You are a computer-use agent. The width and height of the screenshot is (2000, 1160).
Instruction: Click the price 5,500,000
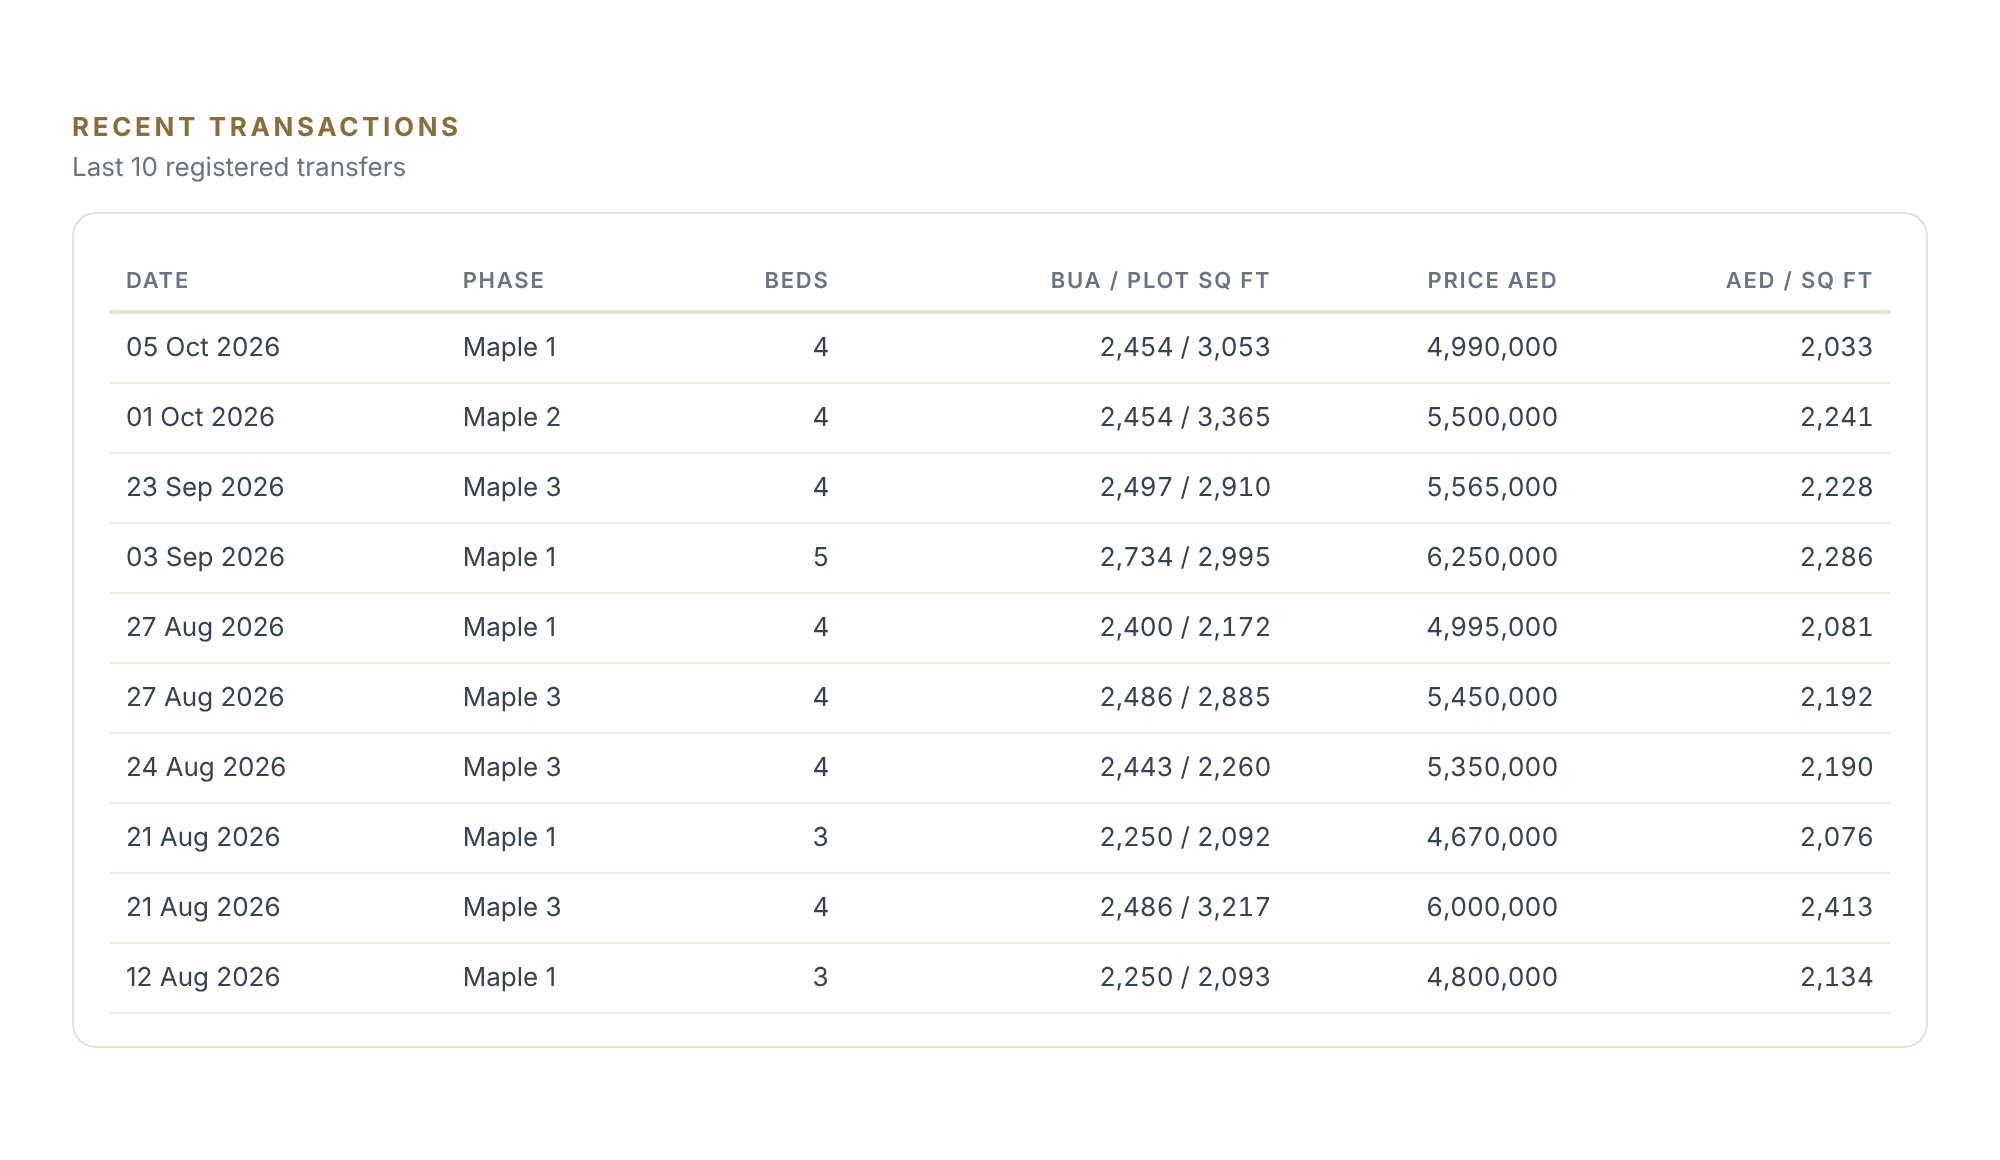click(x=1492, y=417)
